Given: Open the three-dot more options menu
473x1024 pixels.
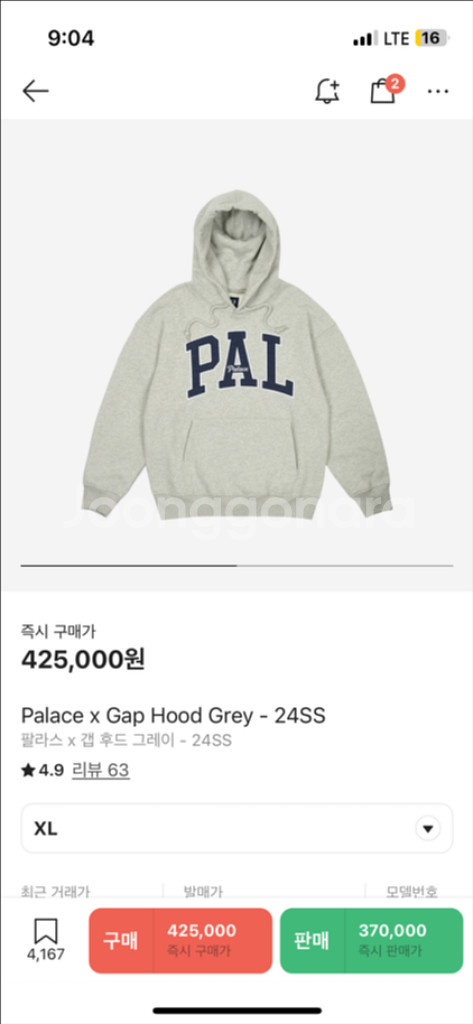Looking at the screenshot, I should pos(438,91).
